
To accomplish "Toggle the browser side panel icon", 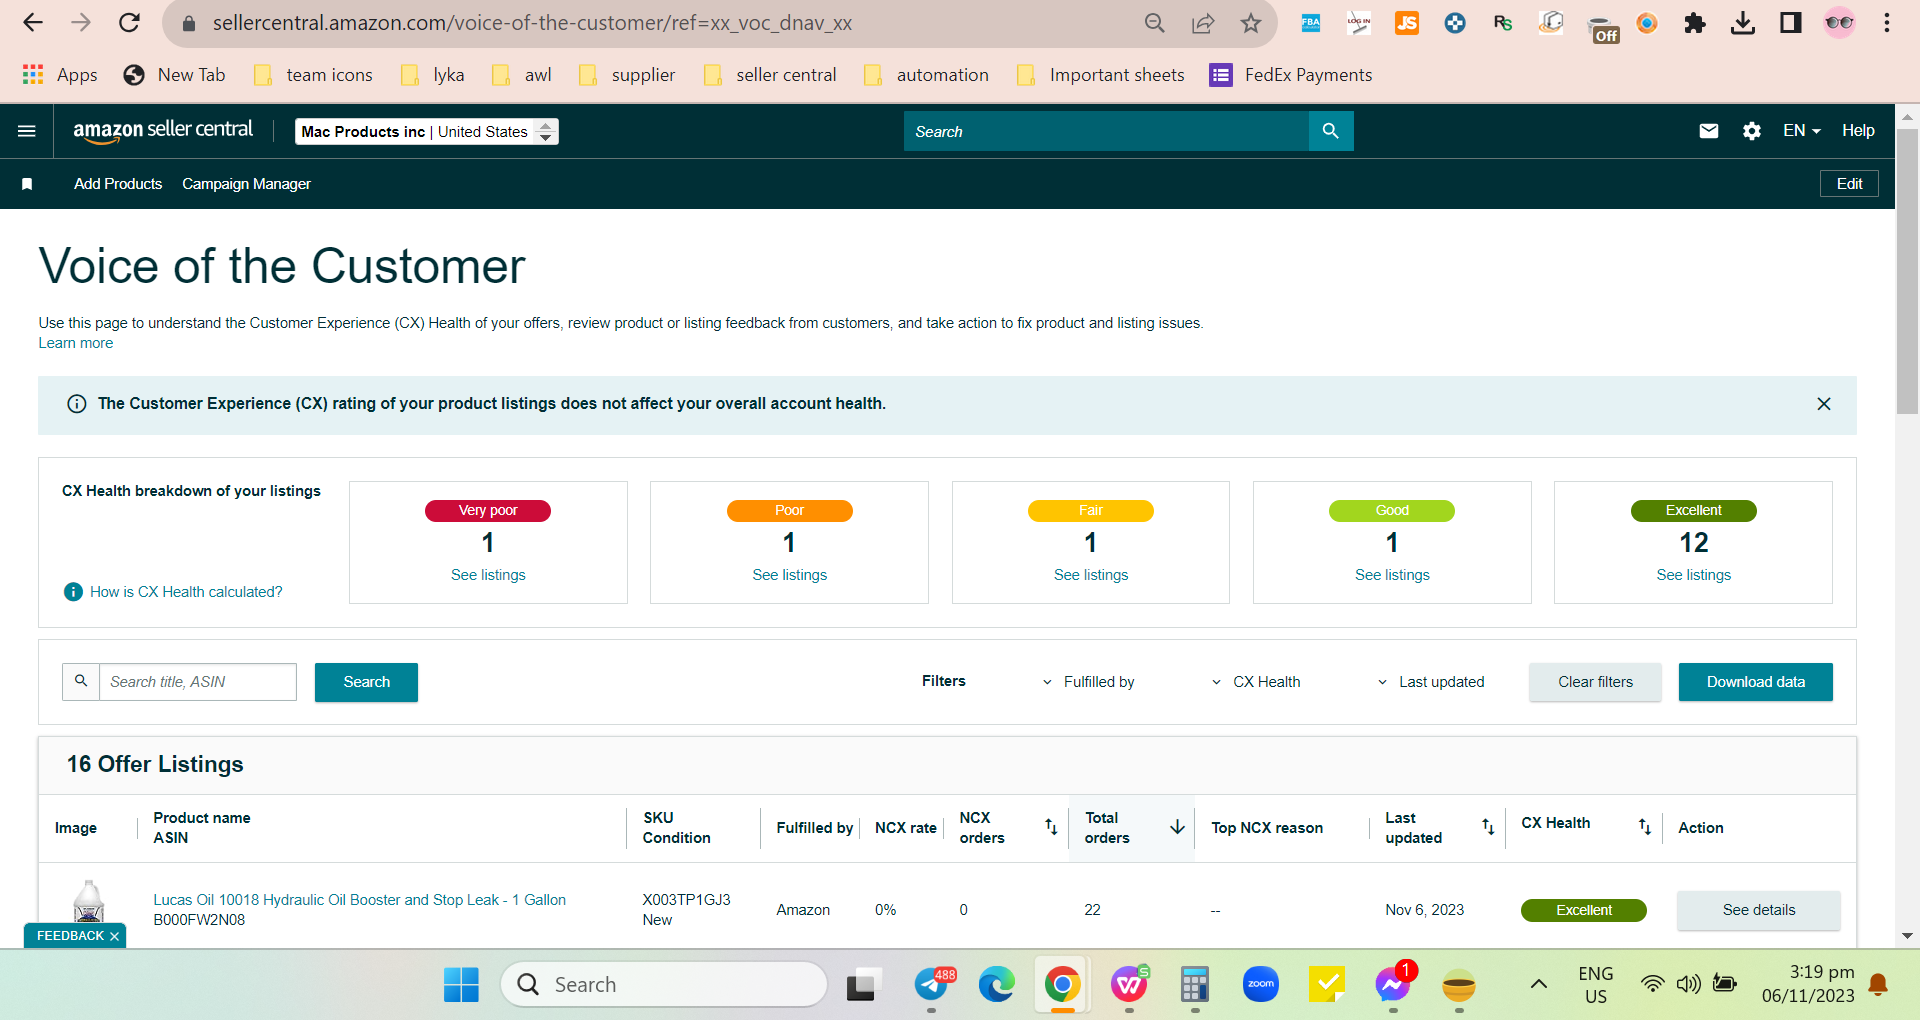I will point(1791,23).
